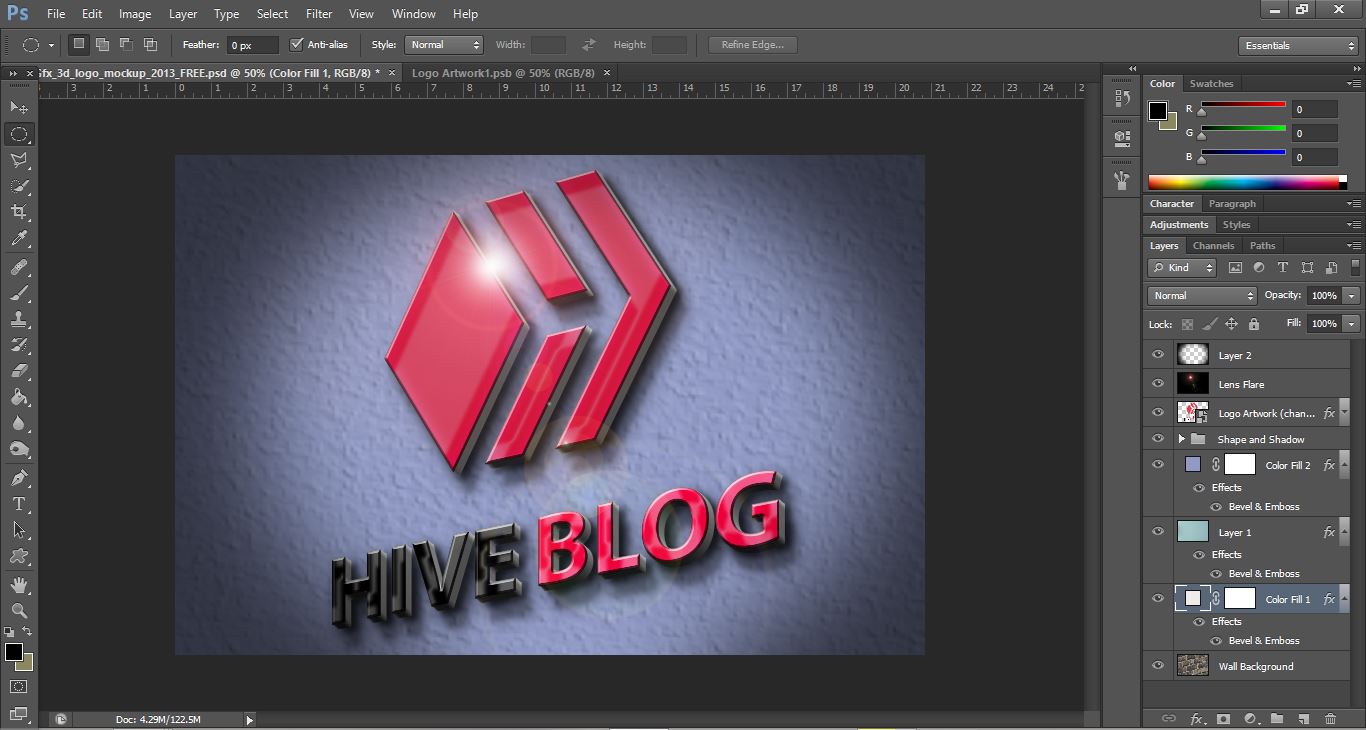Toggle Bevel & Emboss effect on Color Fill 1
The height and width of the screenshot is (730, 1366).
pyautogui.click(x=1216, y=641)
